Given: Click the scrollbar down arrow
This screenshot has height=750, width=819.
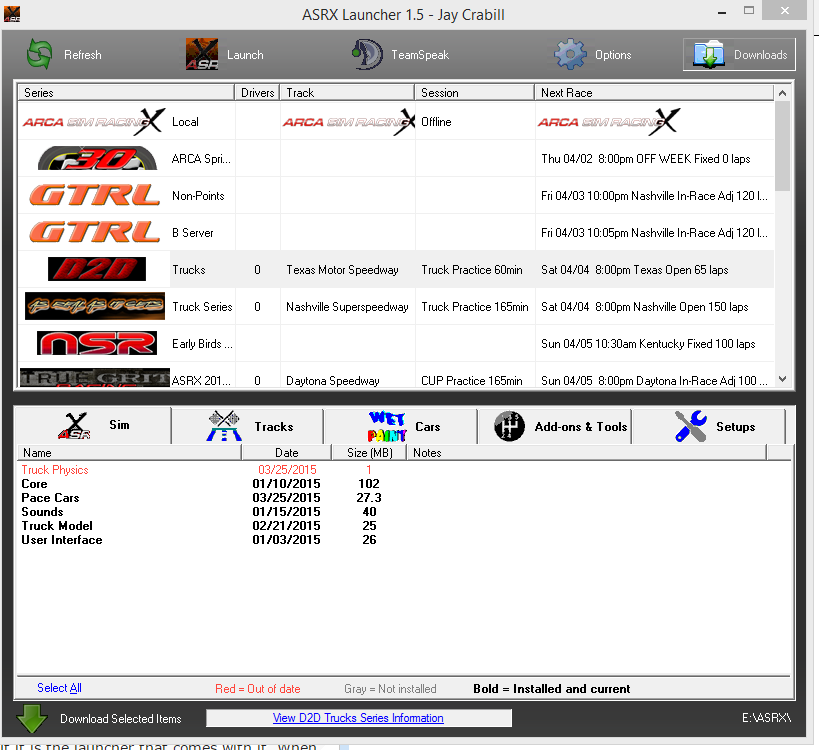Looking at the screenshot, I should pyautogui.click(x=784, y=380).
